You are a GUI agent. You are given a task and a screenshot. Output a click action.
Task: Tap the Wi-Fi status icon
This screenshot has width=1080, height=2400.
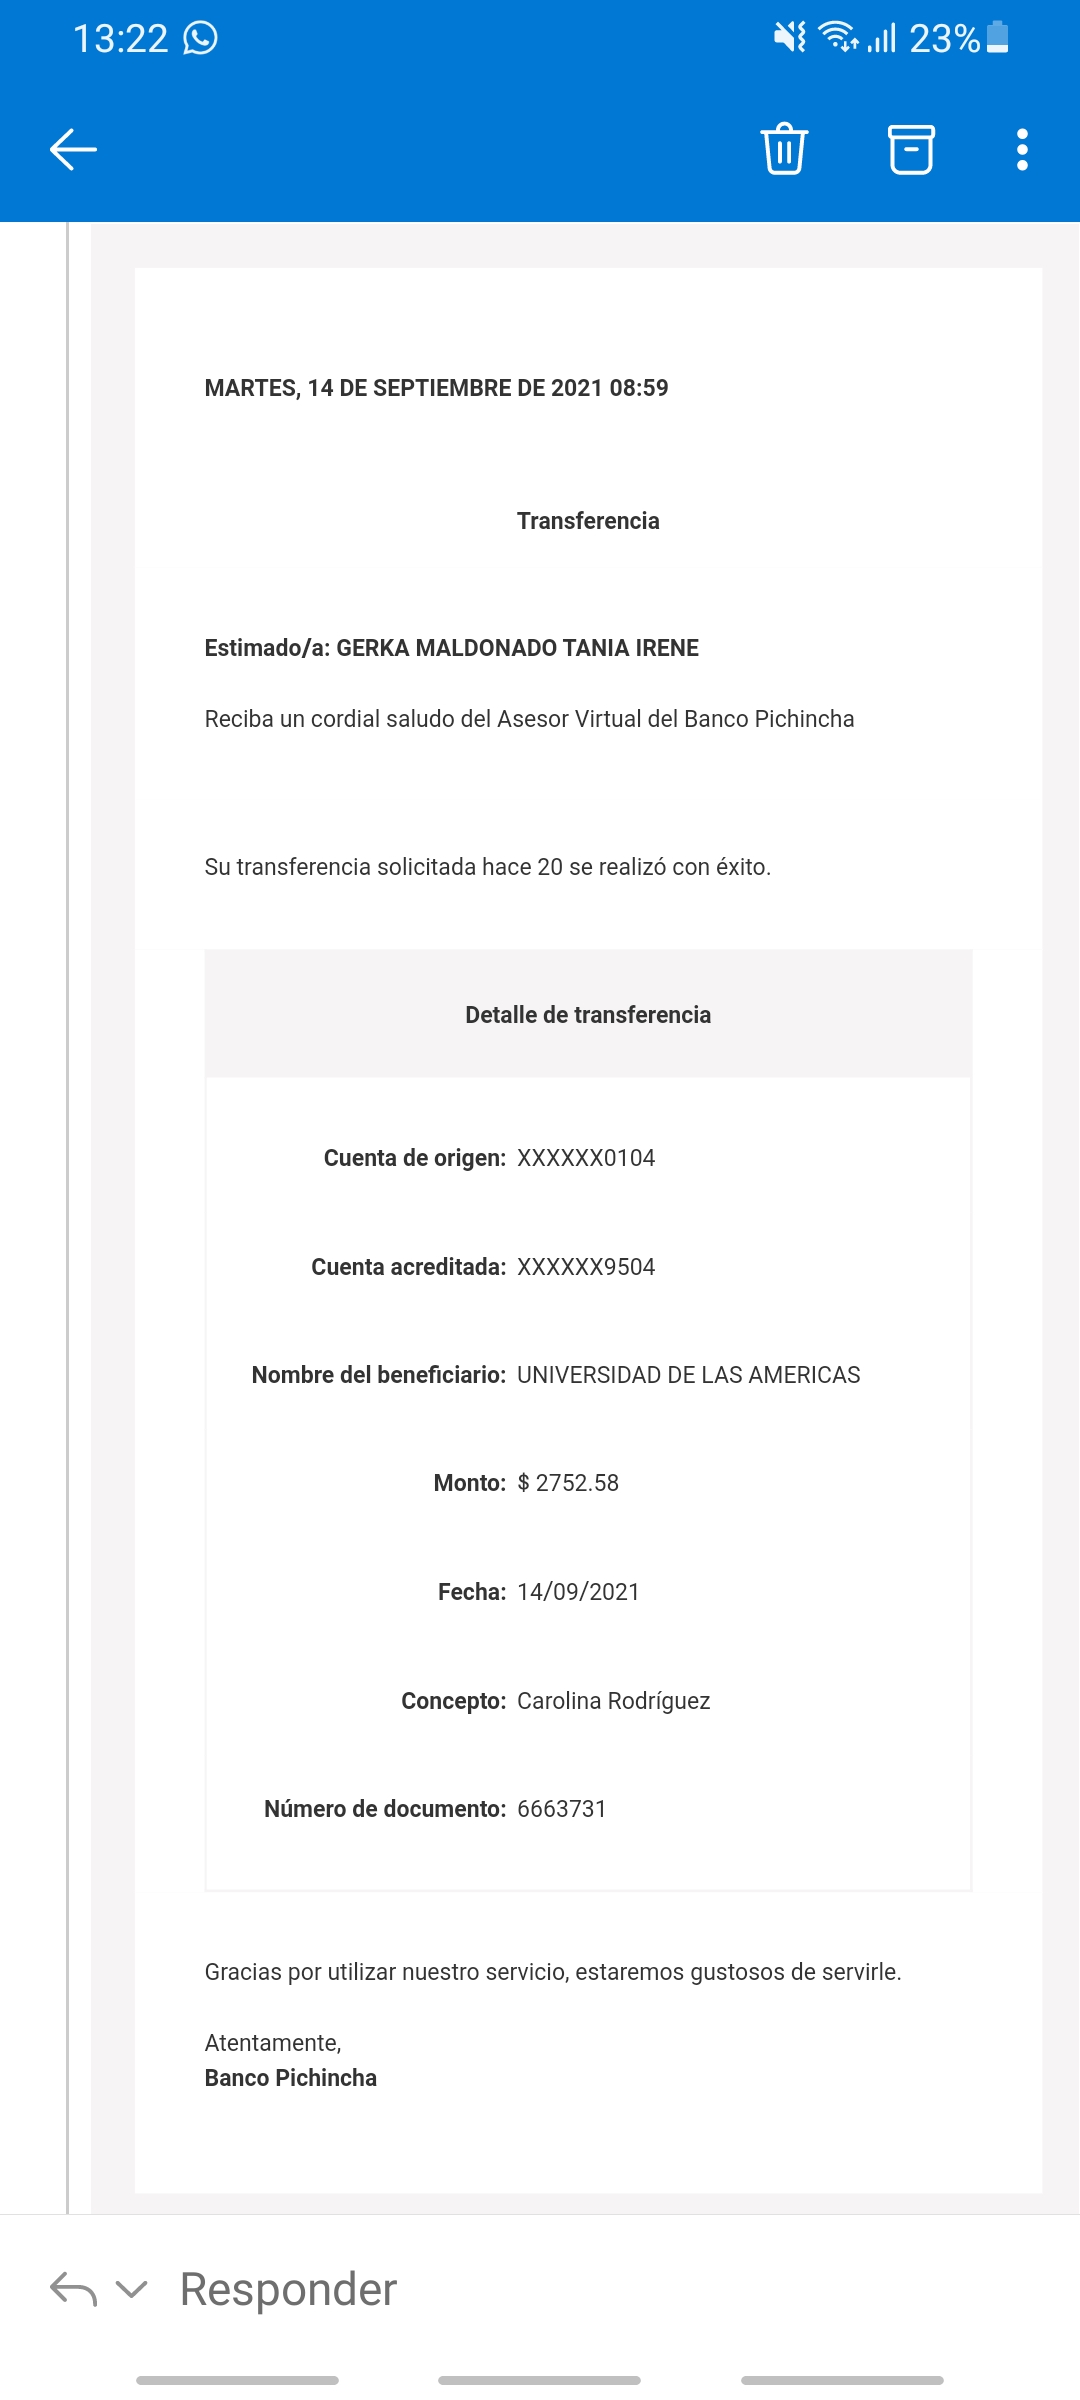point(836,38)
